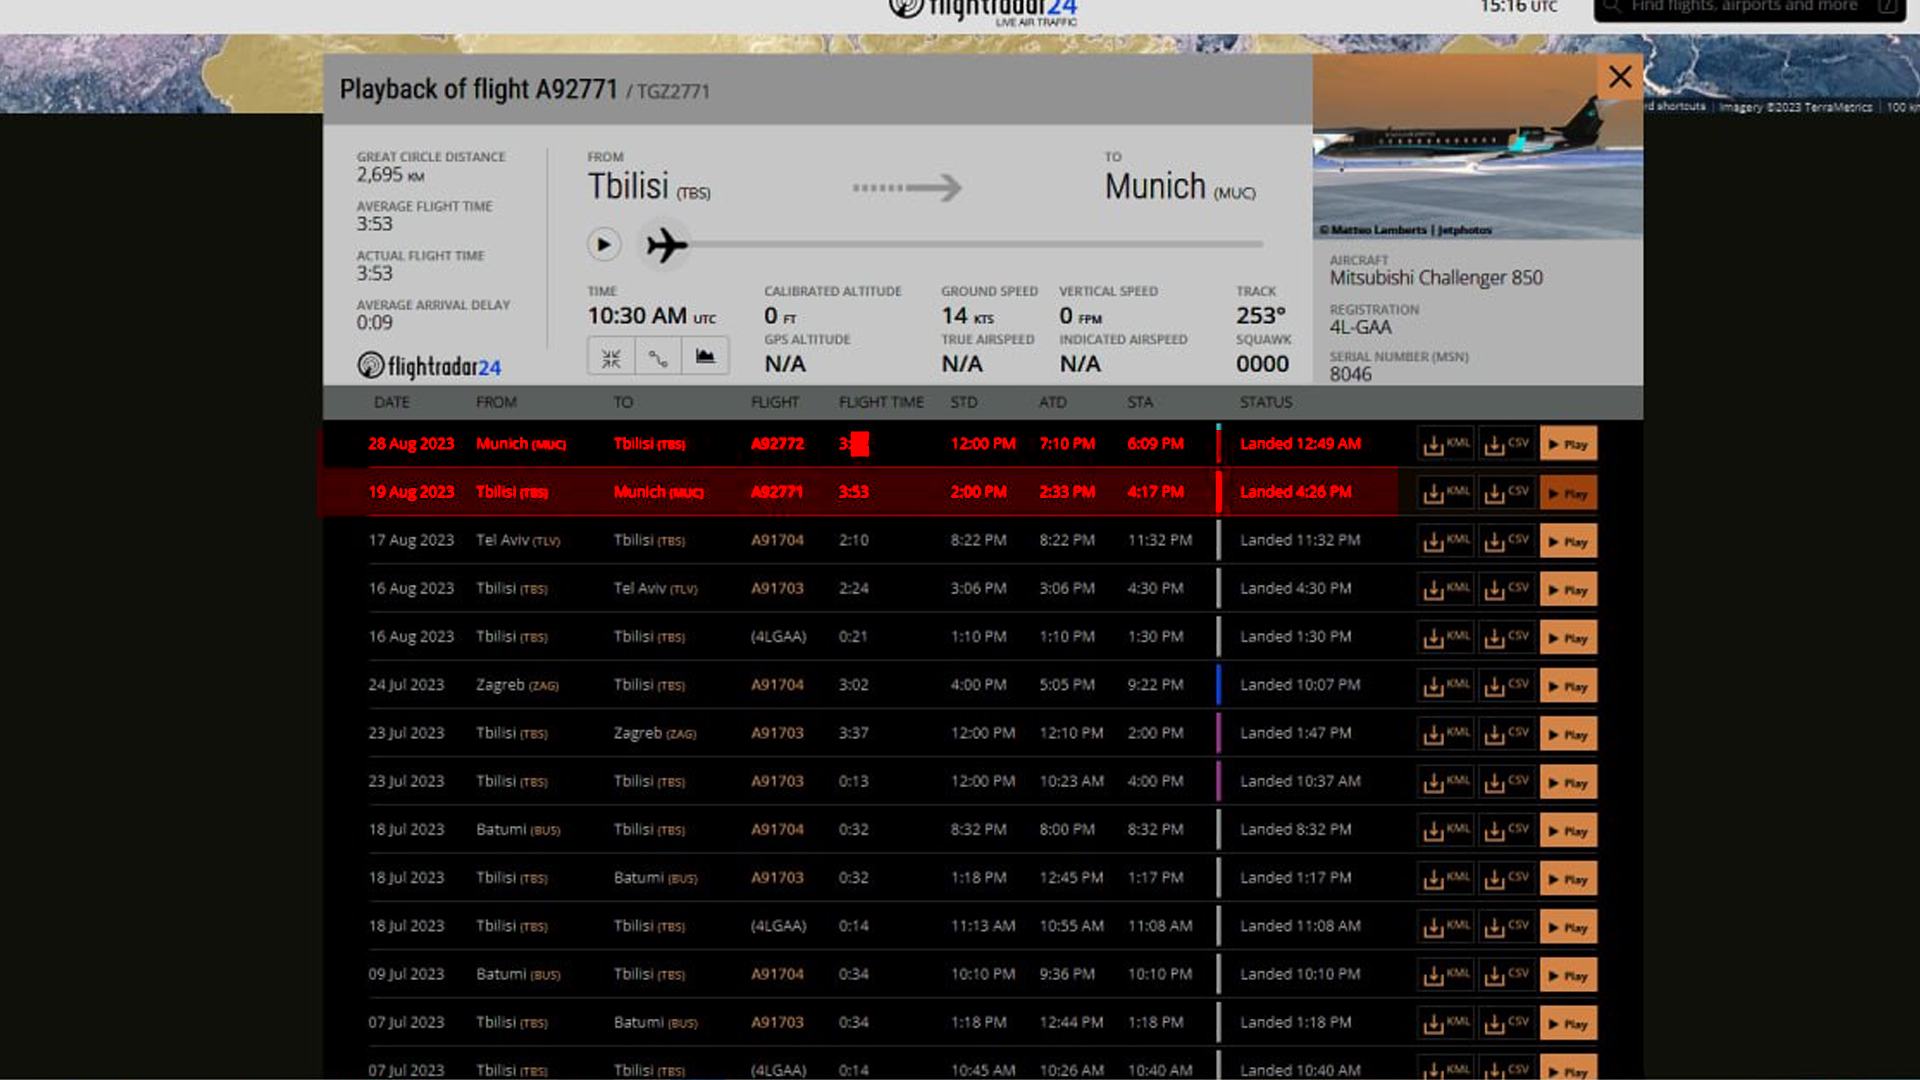Play the 18 Jul Batumi-Tbilisi A91704 flight

(1568, 830)
